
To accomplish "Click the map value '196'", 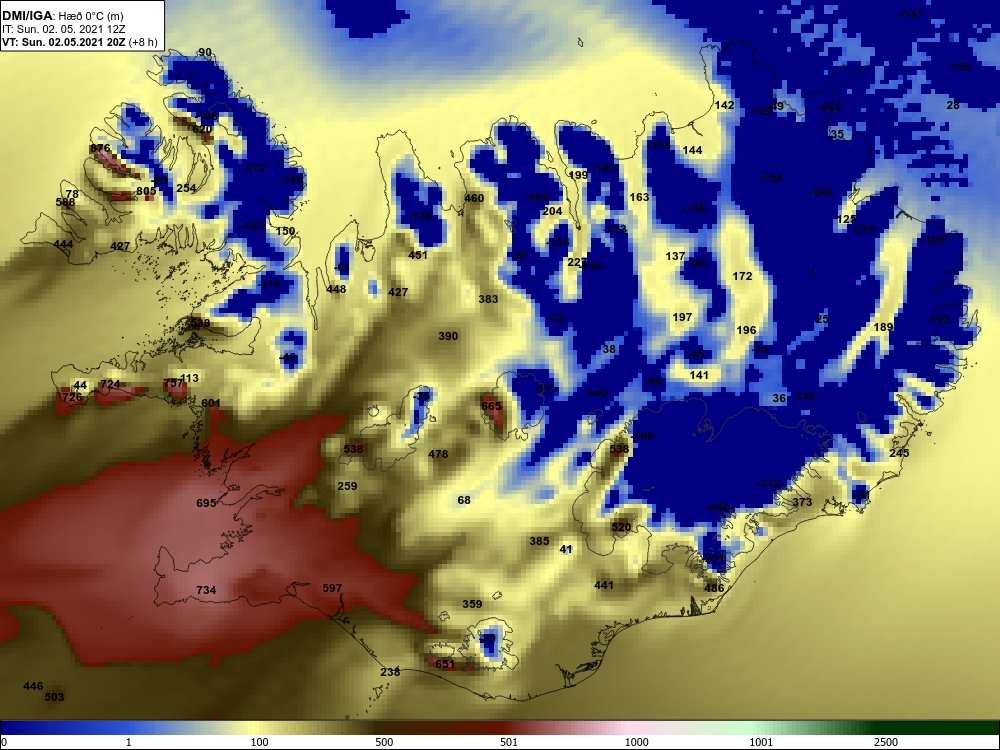I will 746,330.
